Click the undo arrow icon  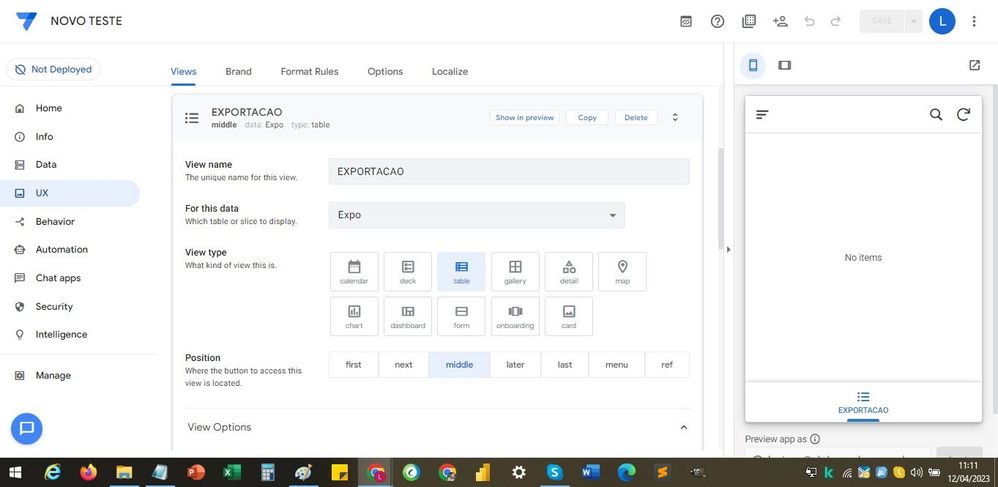pos(810,21)
